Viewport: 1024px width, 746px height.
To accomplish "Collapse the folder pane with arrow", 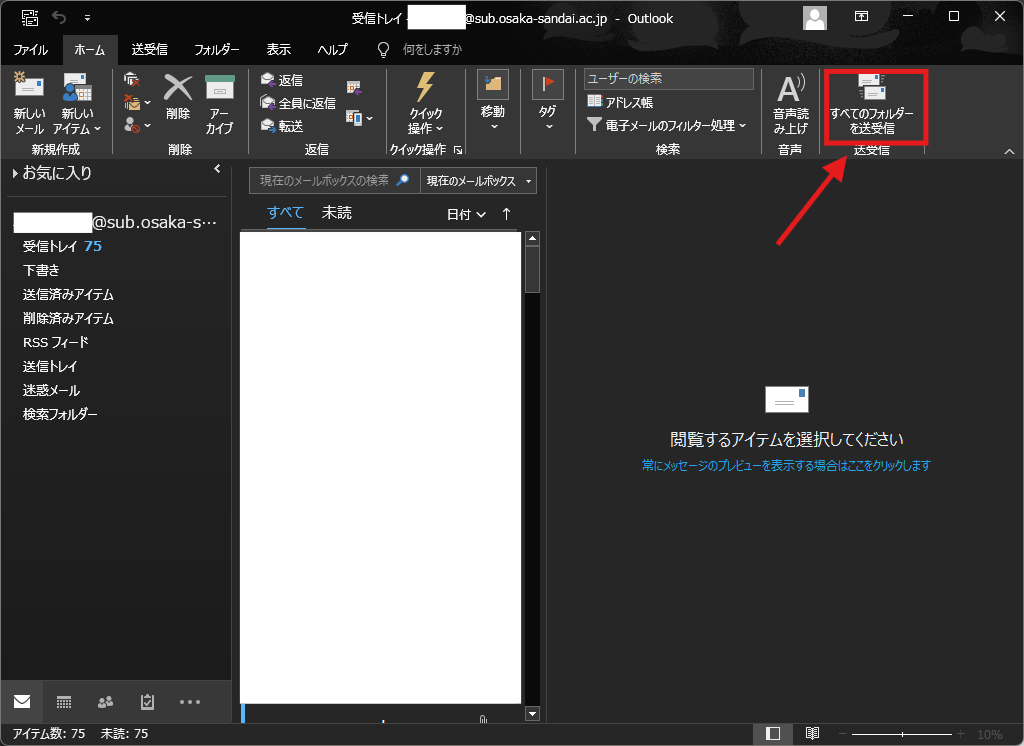I will point(217,169).
